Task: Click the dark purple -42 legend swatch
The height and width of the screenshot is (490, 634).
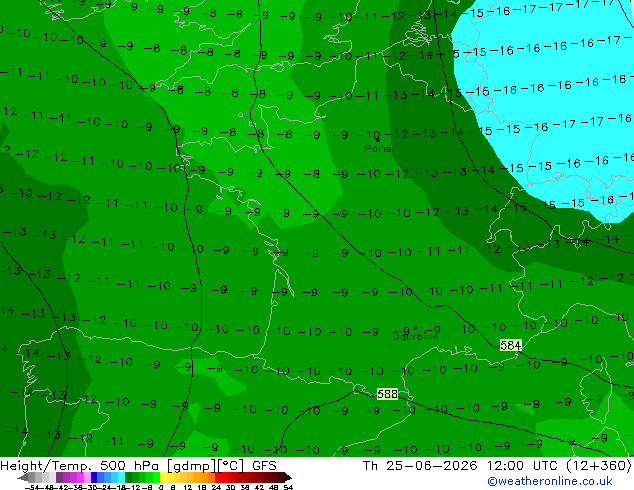Action: [59, 477]
